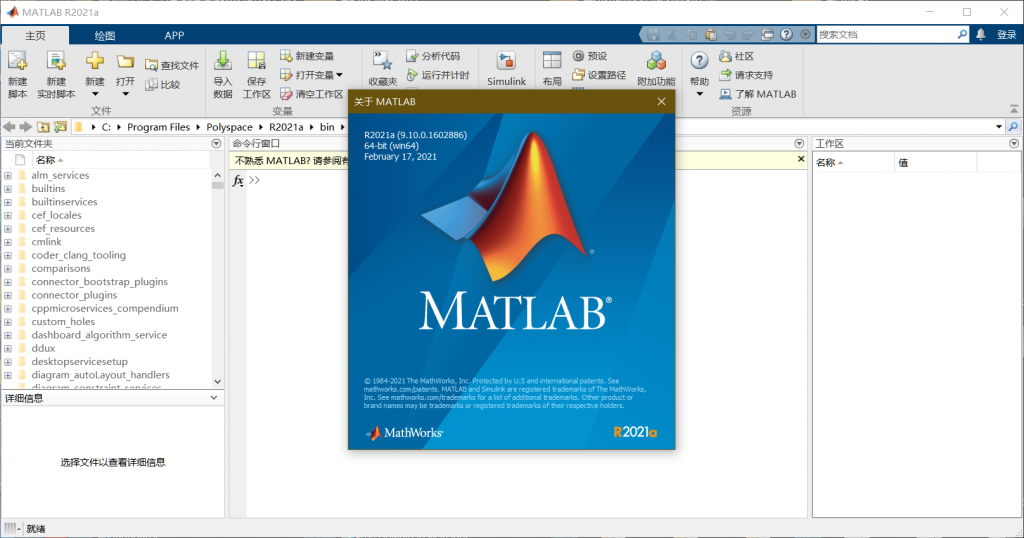Open the quick access toolbar customize dropdown
The image size is (1024, 538).
point(805,35)
